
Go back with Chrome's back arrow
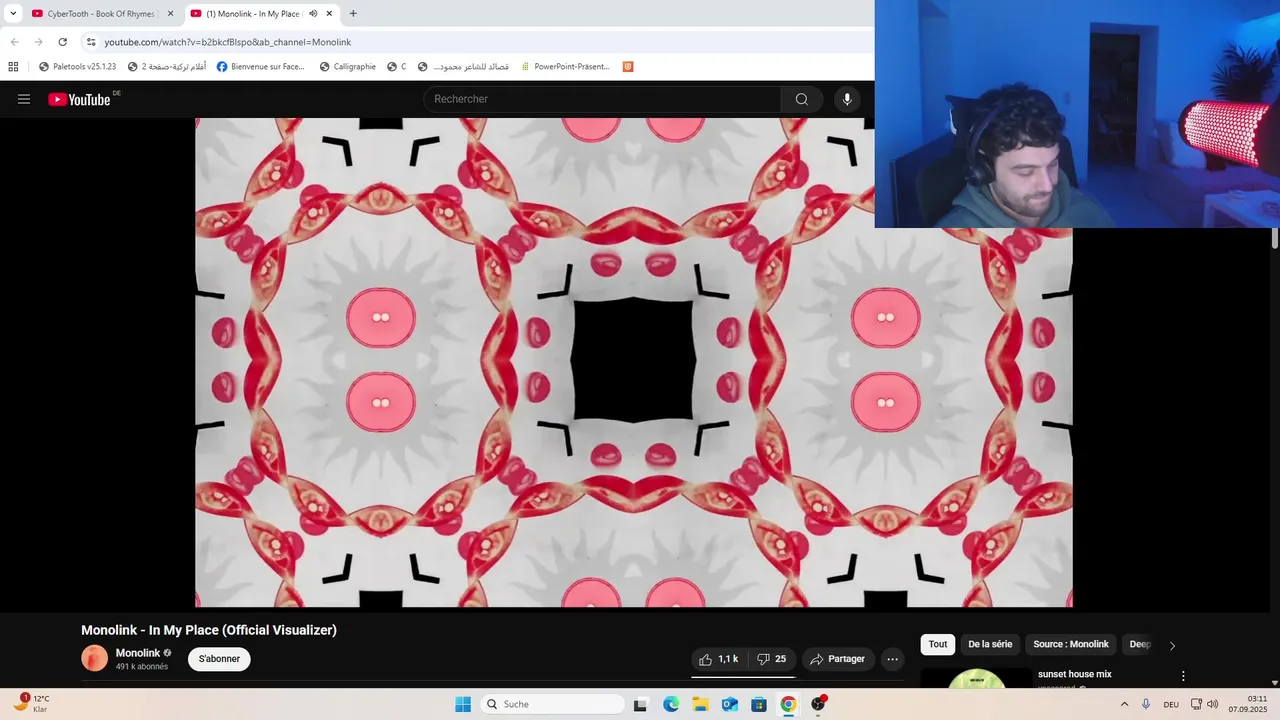click(14, 42)
